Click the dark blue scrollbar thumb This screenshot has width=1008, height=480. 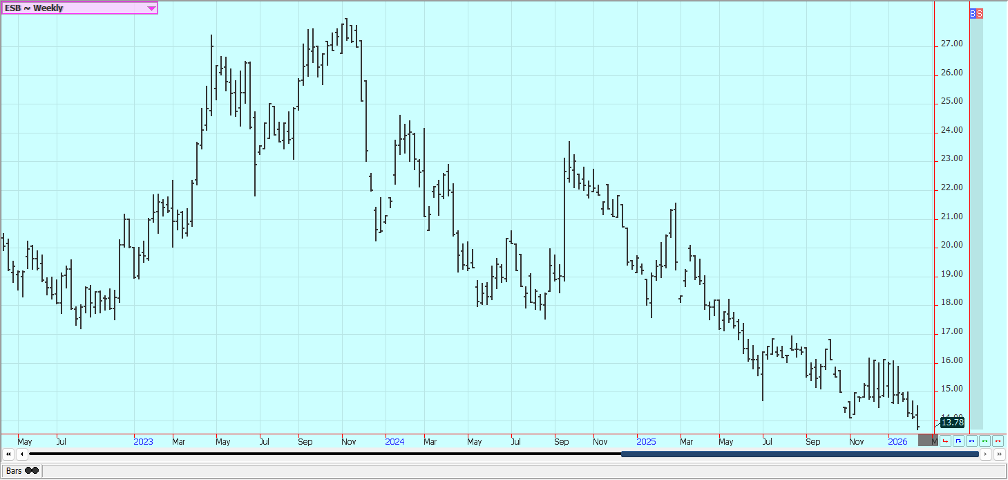[798, 454]
